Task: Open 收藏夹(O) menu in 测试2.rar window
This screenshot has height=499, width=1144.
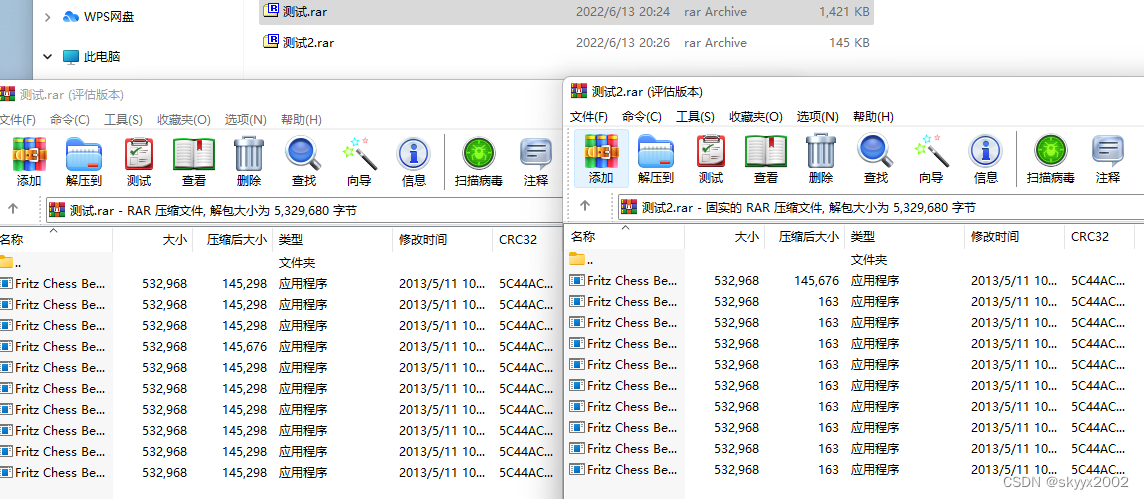Action: 756,116
